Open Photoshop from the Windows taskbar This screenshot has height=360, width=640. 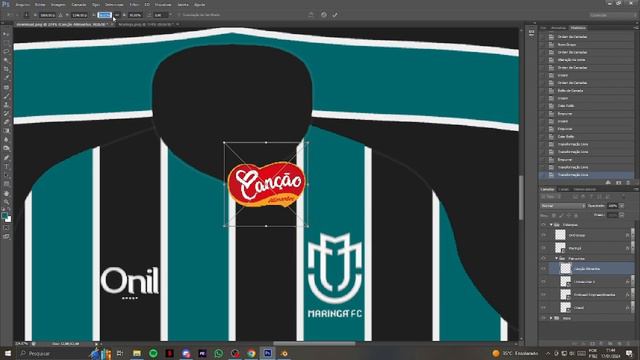click(267, 353)
